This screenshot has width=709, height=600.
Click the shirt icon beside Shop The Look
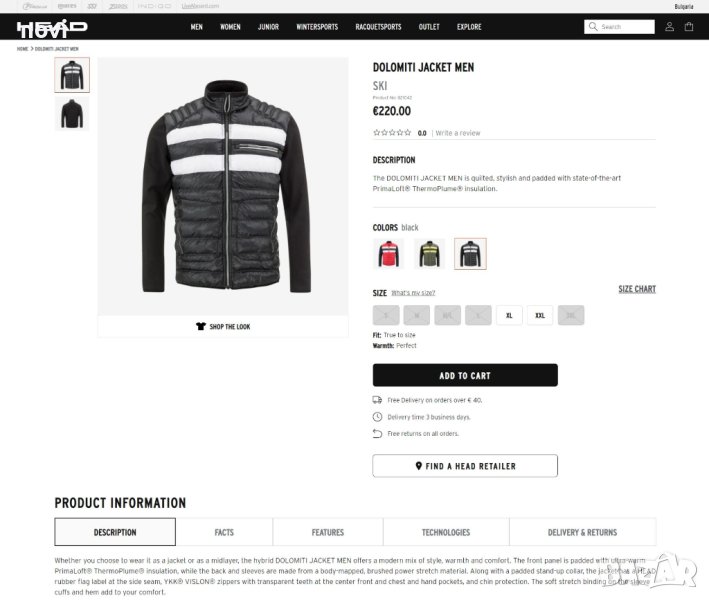pyautogui.click(x=201, y=326)
